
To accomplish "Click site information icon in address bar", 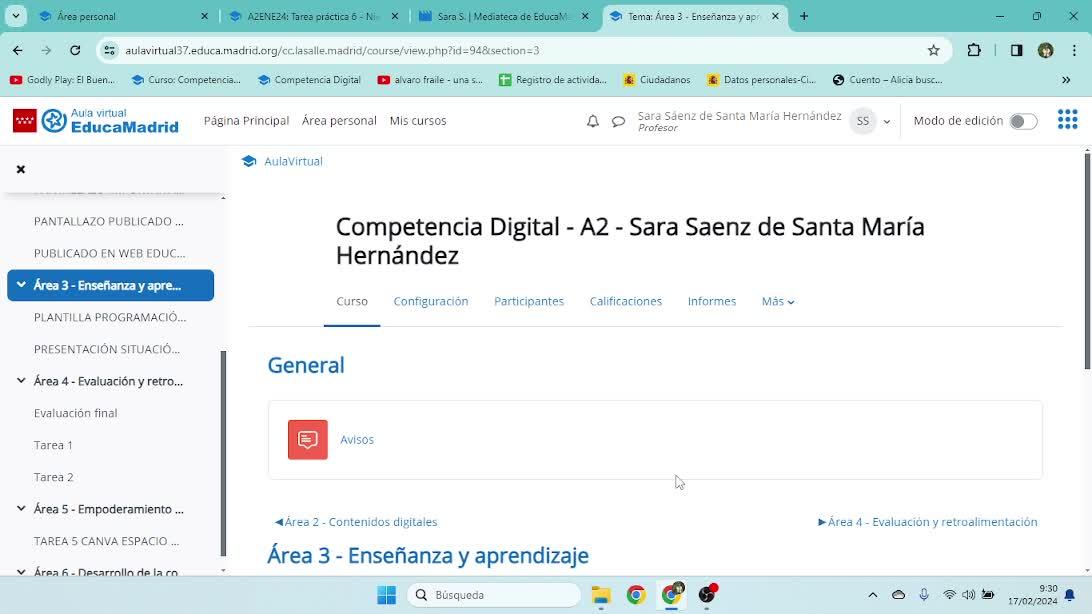I will (109, 50).
